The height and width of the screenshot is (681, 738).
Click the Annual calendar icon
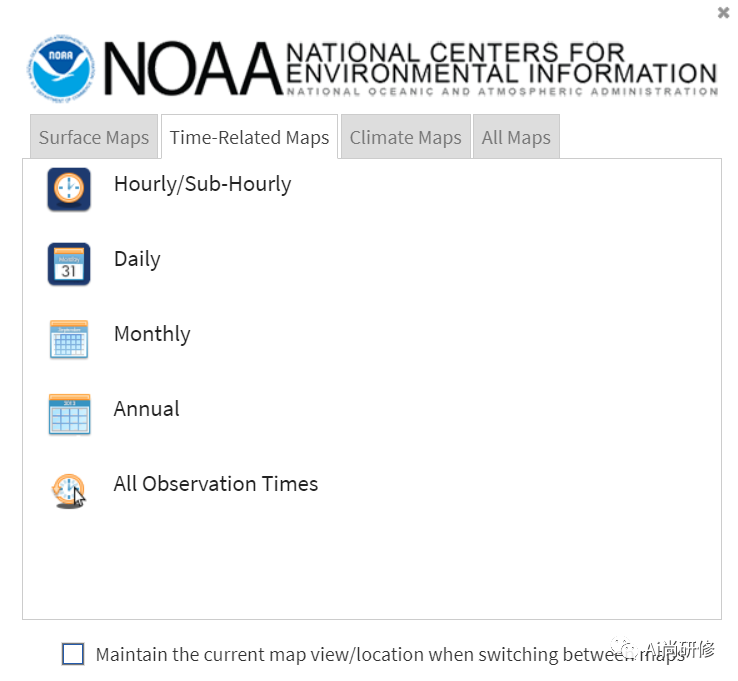tap(69, 414)
